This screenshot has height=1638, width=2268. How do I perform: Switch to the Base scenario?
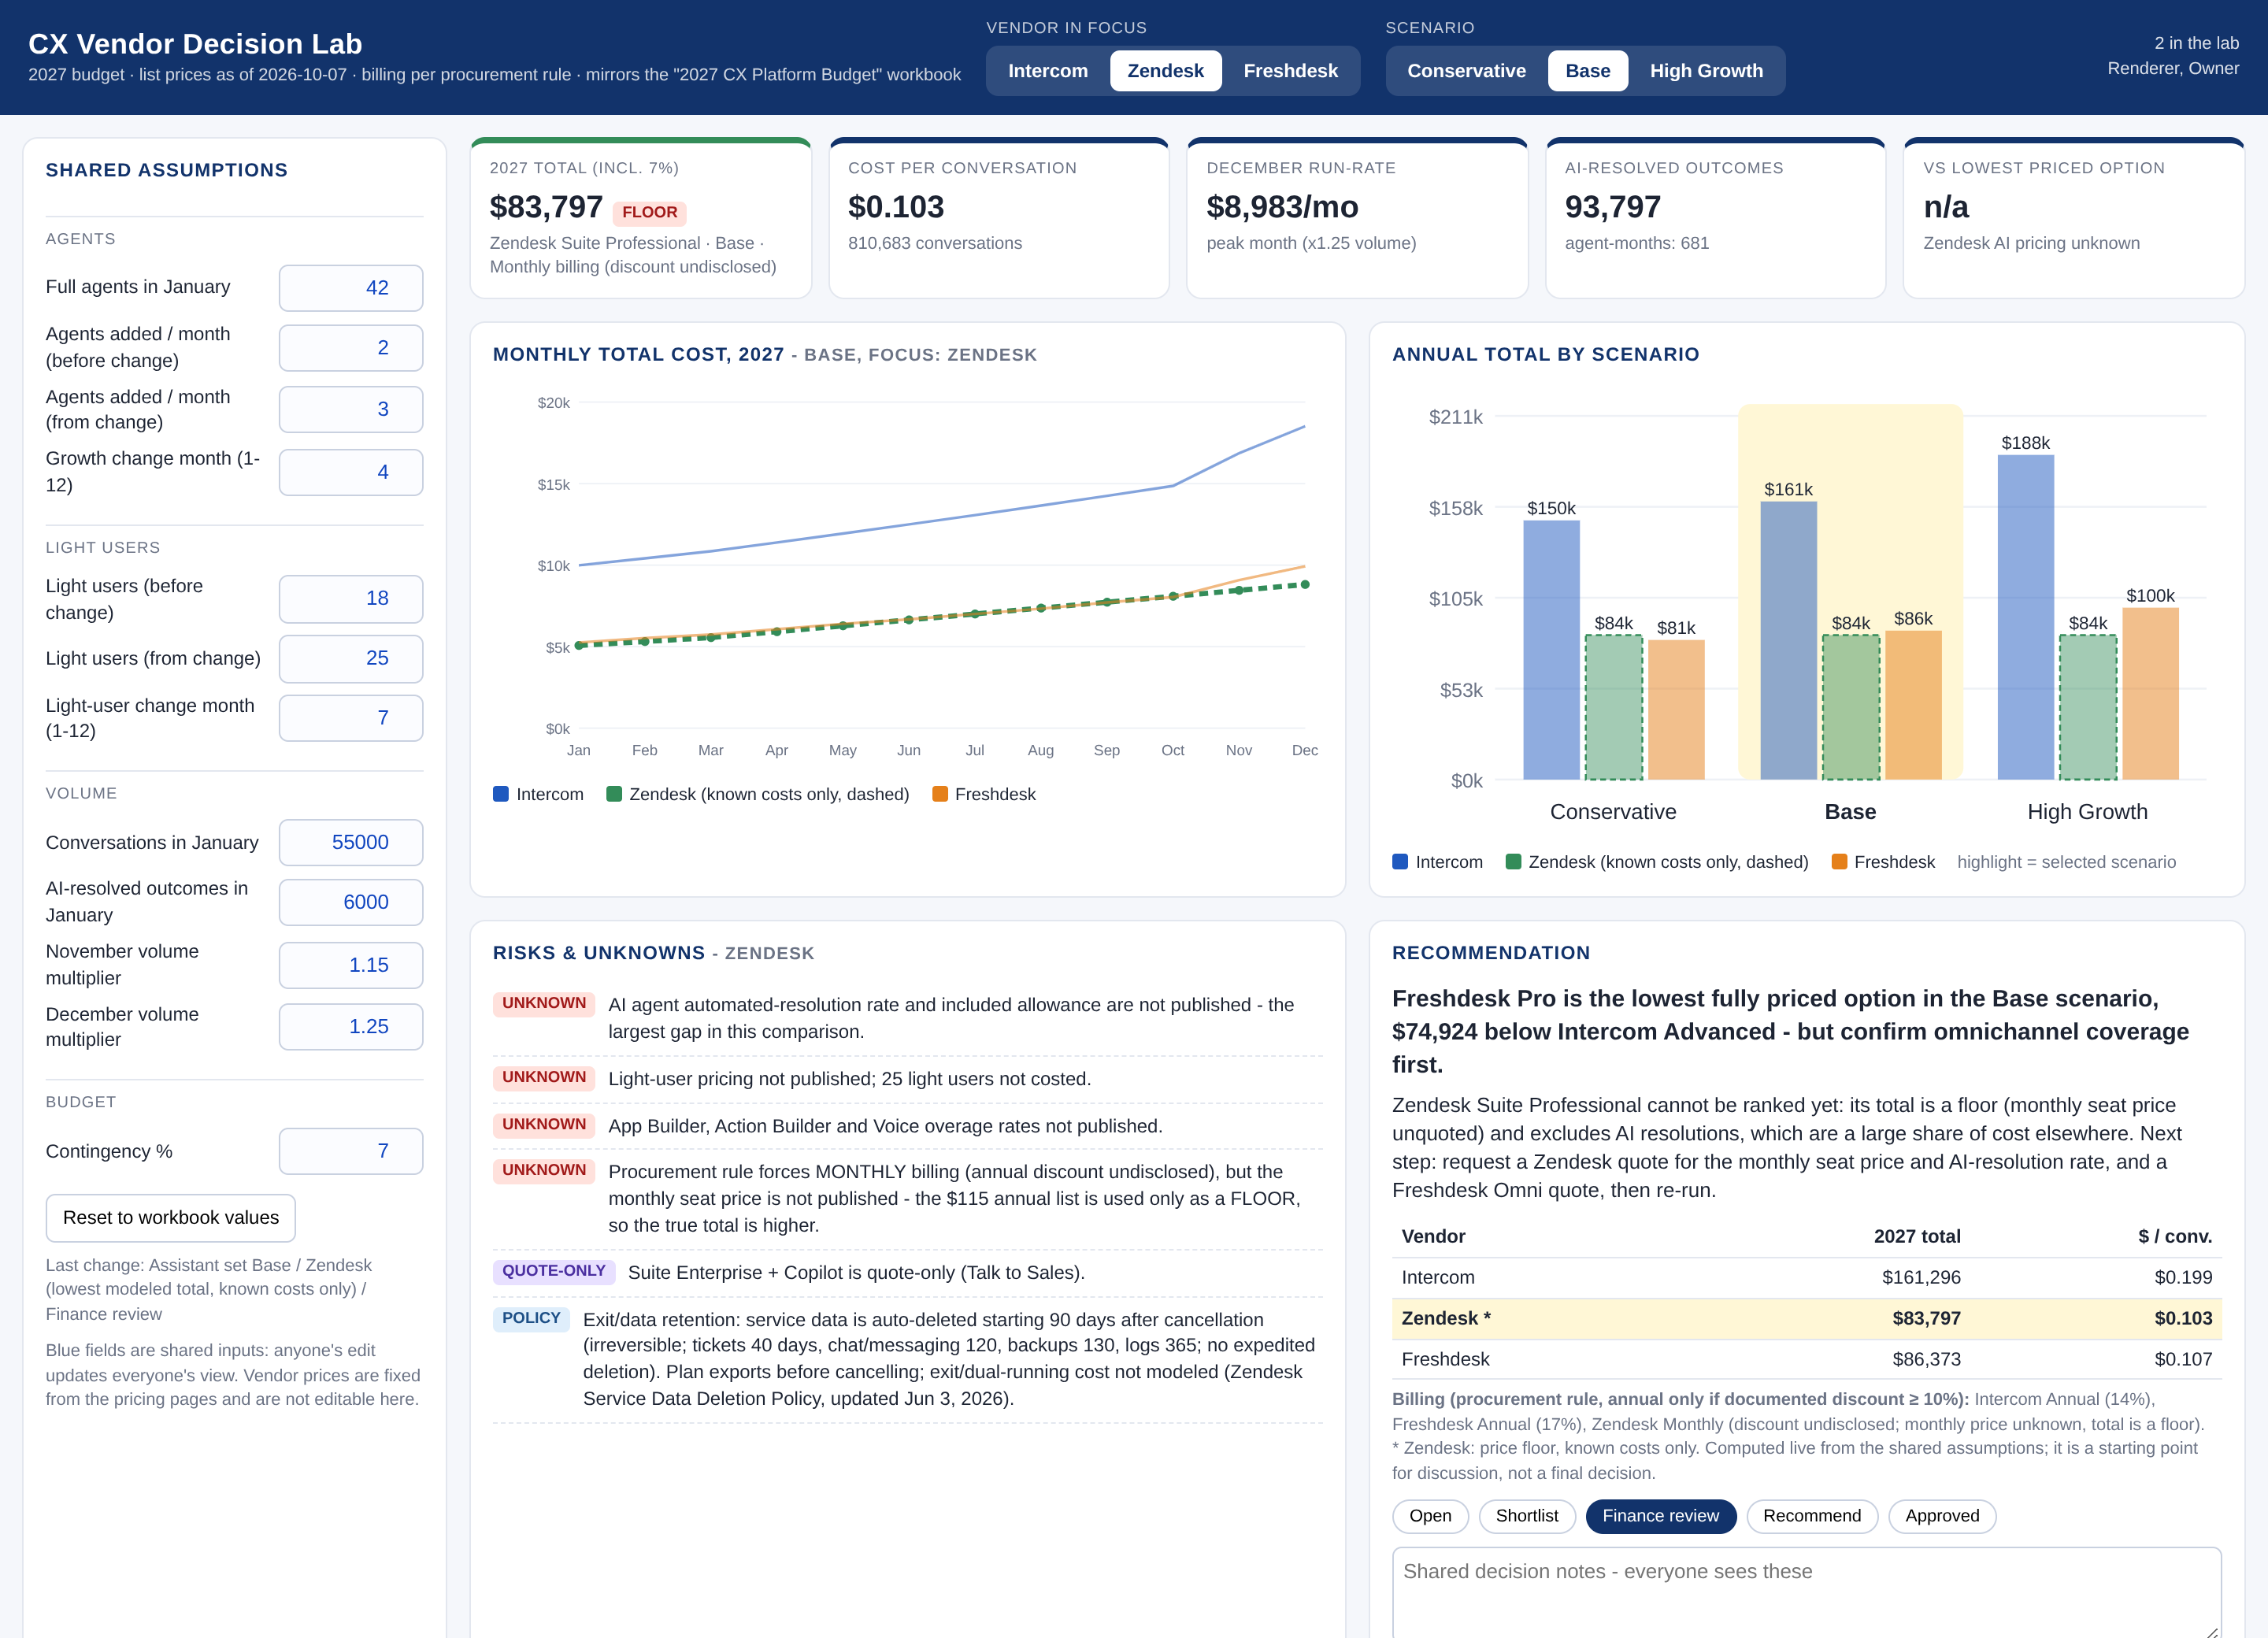(1587, 71)
